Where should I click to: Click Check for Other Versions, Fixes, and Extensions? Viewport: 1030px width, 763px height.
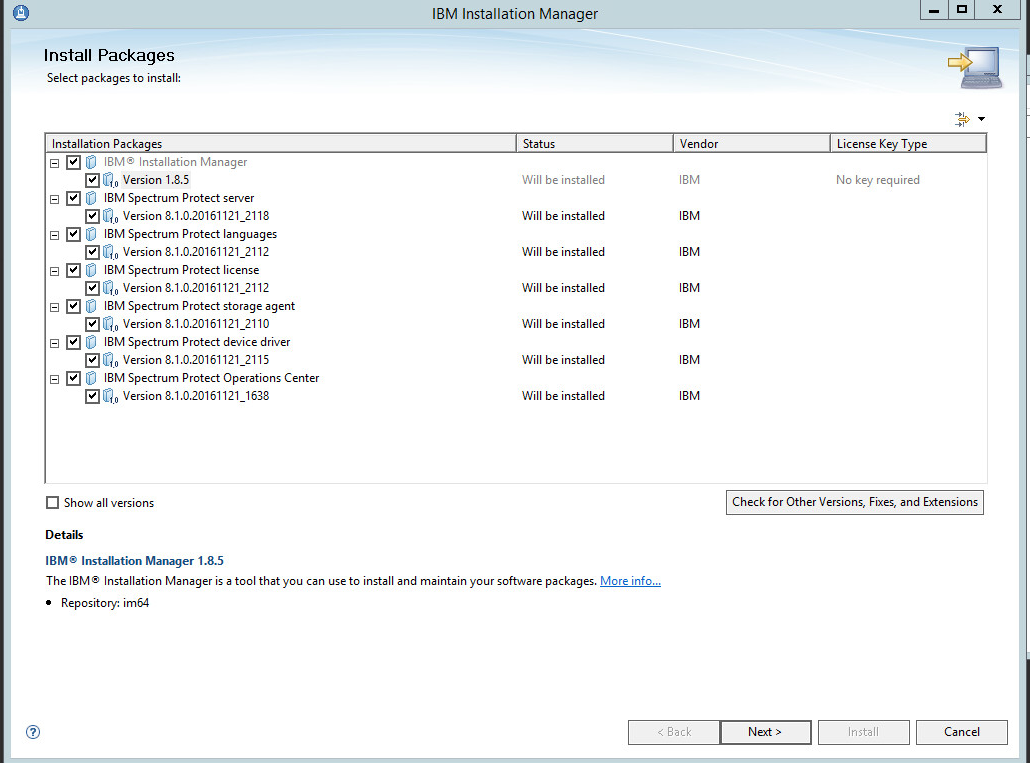[x=854, y=502]
